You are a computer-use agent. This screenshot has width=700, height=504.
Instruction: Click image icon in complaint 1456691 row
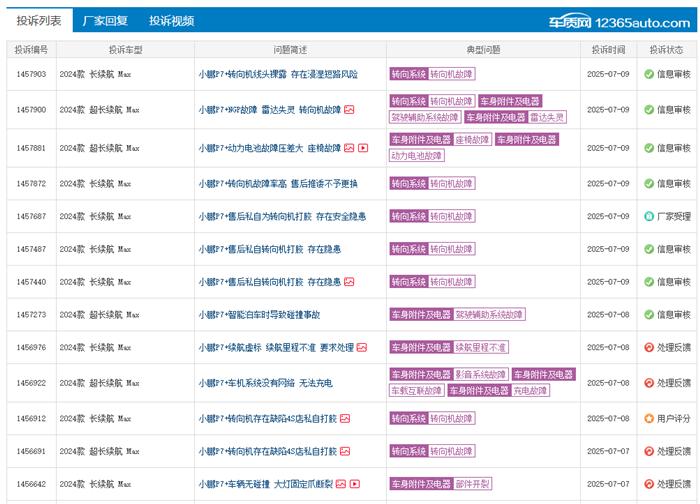345,451
